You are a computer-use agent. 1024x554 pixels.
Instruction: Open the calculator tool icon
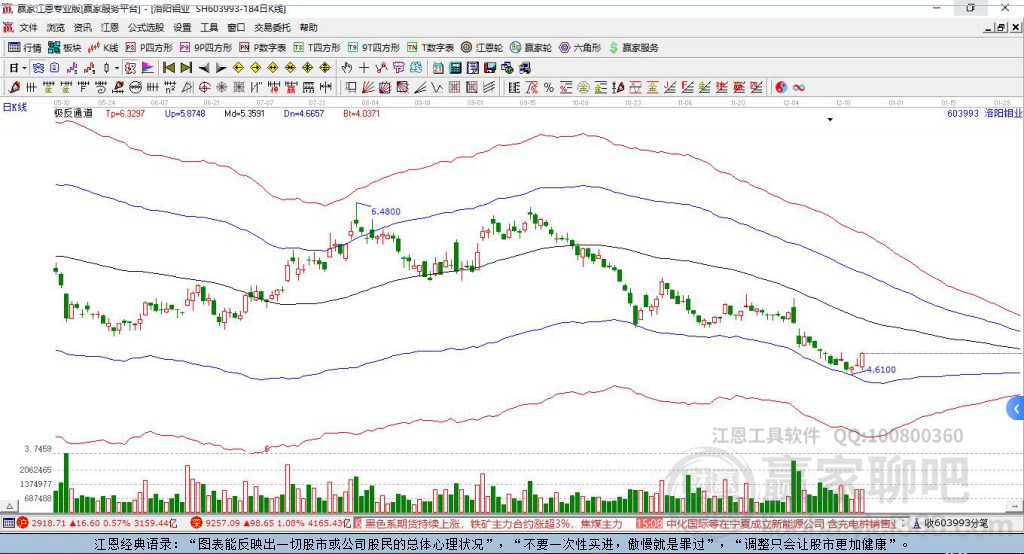click(455, 68)
